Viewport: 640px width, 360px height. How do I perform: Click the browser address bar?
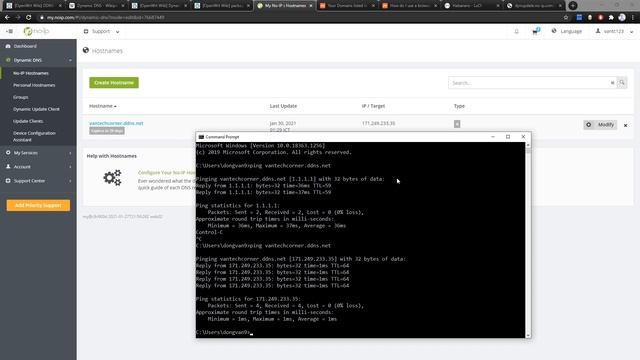click(300, 18)
